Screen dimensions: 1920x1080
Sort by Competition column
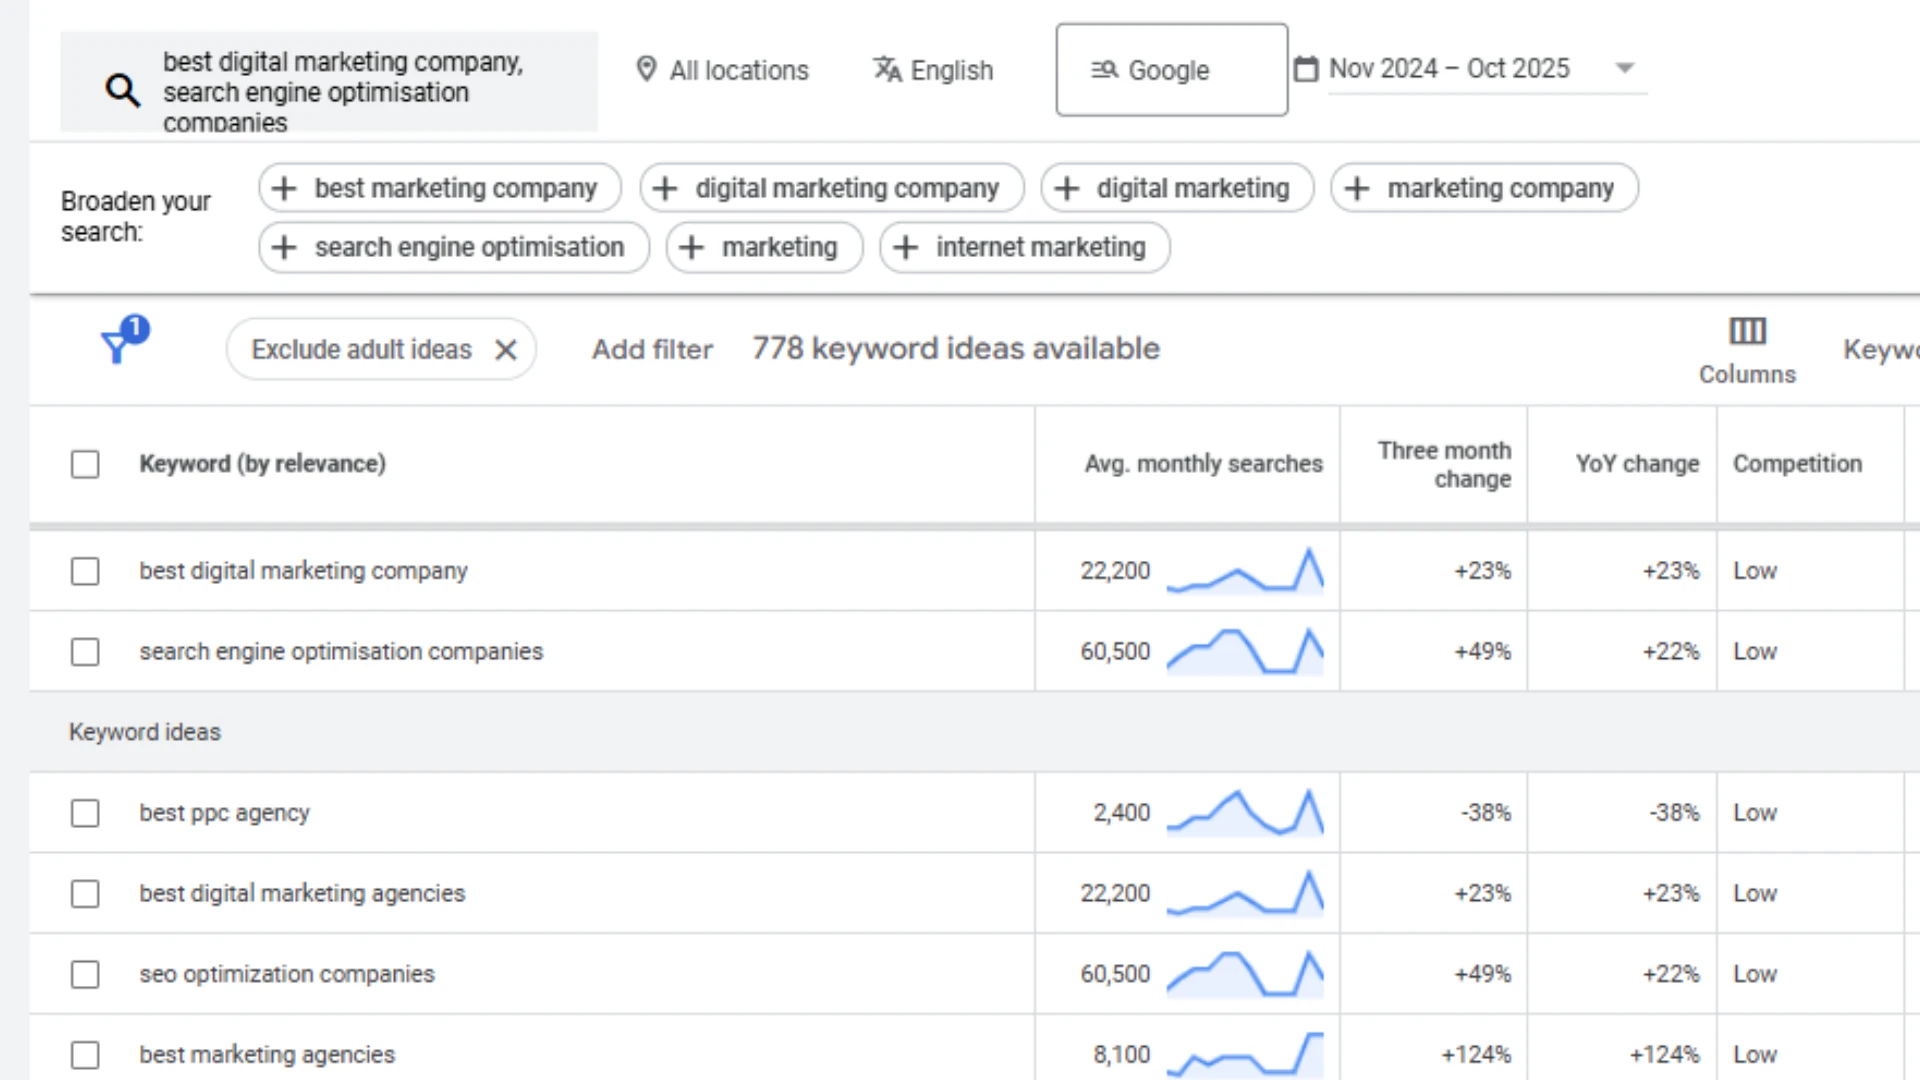[1797, 464]
